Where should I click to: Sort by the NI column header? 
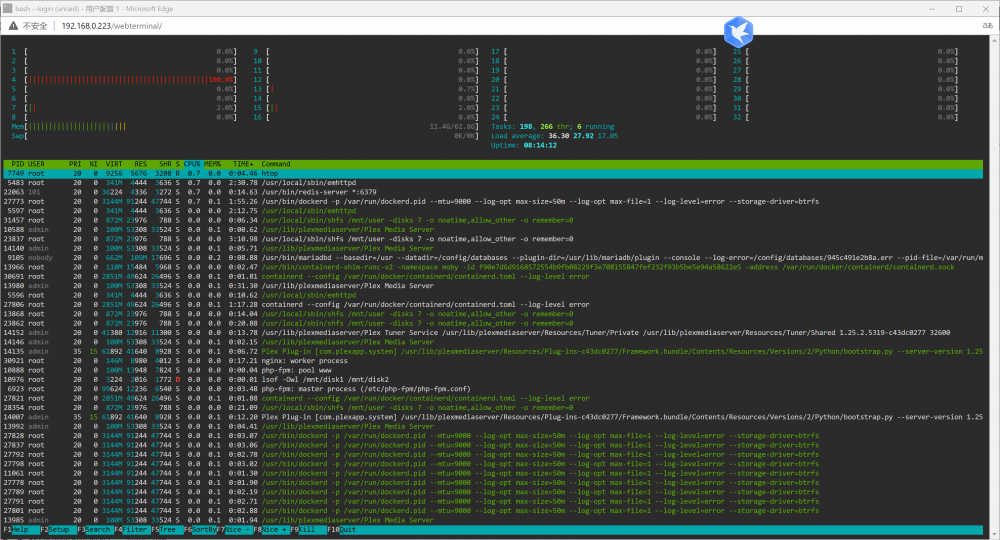point(94,164)
